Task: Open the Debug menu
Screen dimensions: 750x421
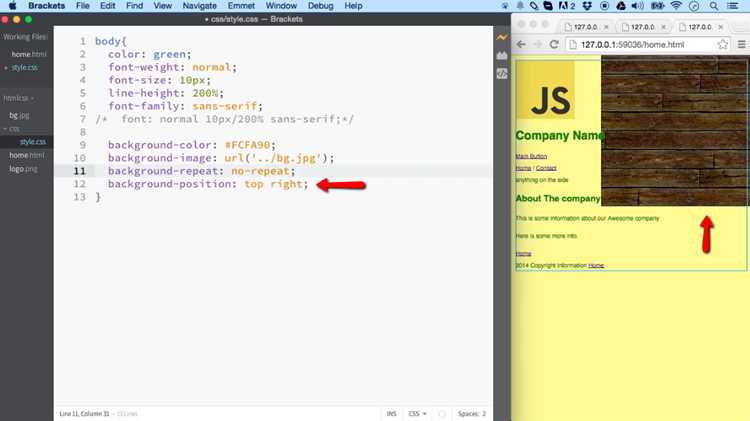Action: 320,6
